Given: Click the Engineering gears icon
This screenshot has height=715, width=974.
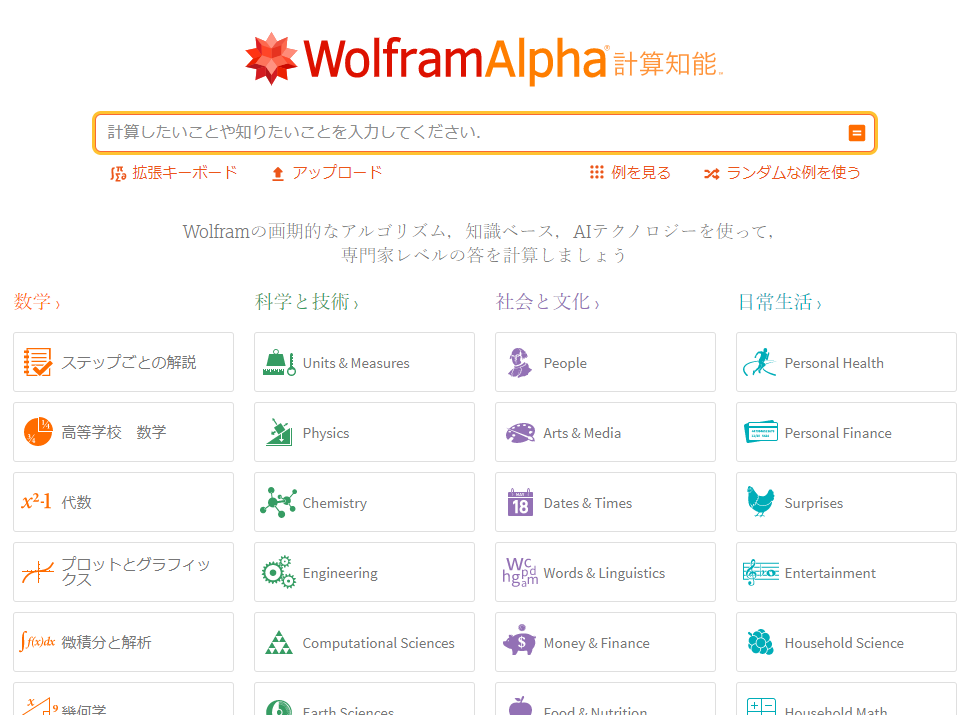Looking at the screenshot, I should tap(278, 572).
